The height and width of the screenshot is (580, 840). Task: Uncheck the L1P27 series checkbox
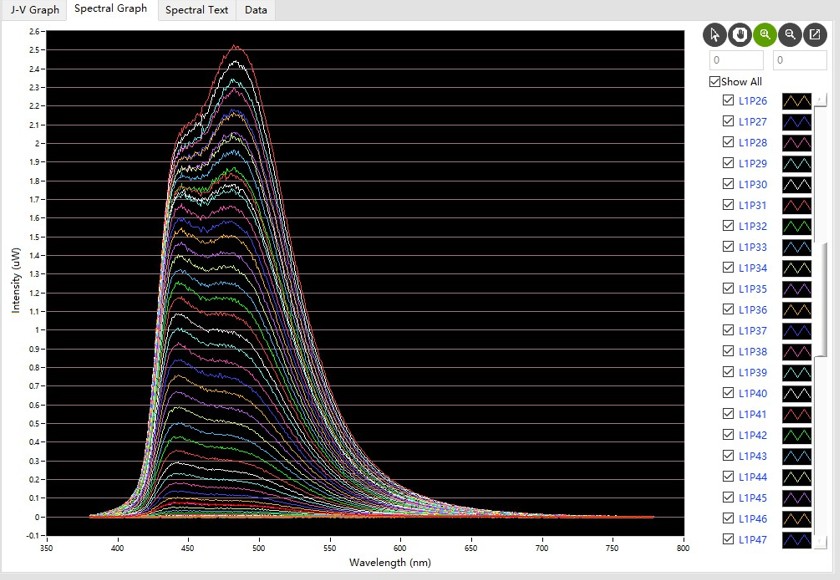(x=728, y=121)
